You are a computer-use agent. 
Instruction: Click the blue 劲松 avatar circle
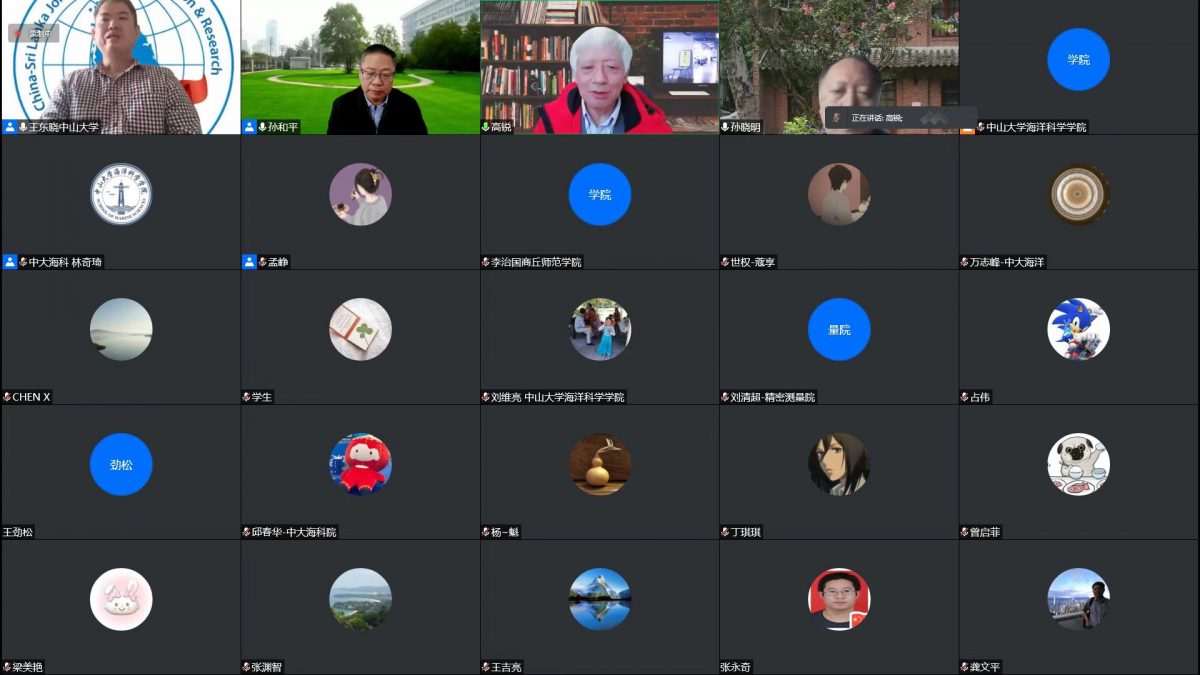121,464
